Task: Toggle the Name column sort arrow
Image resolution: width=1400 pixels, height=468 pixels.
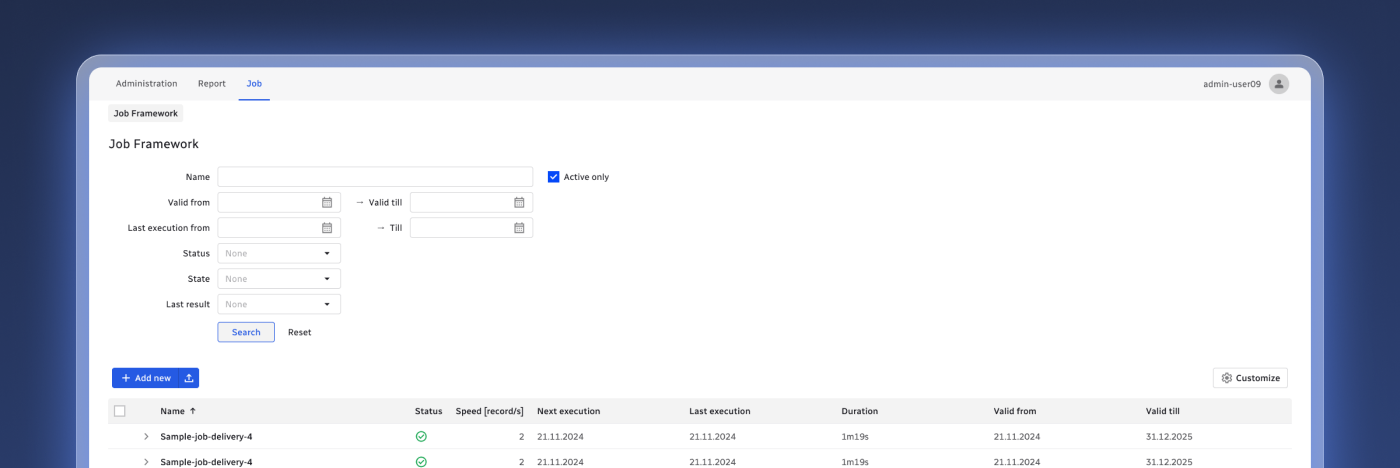Action: tap(193, 411)
